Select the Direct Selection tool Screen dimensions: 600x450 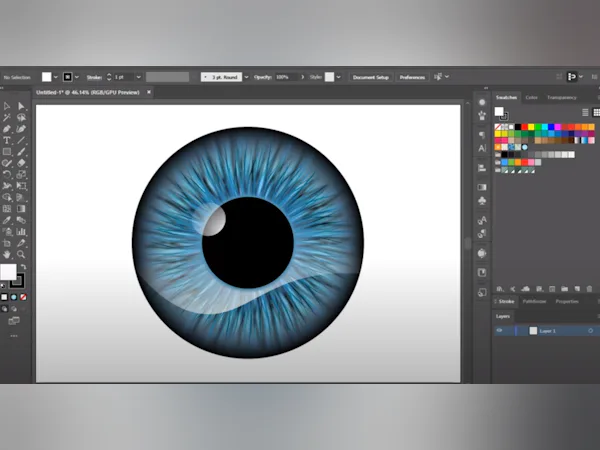pyautogui.click(x=21, y=106)
